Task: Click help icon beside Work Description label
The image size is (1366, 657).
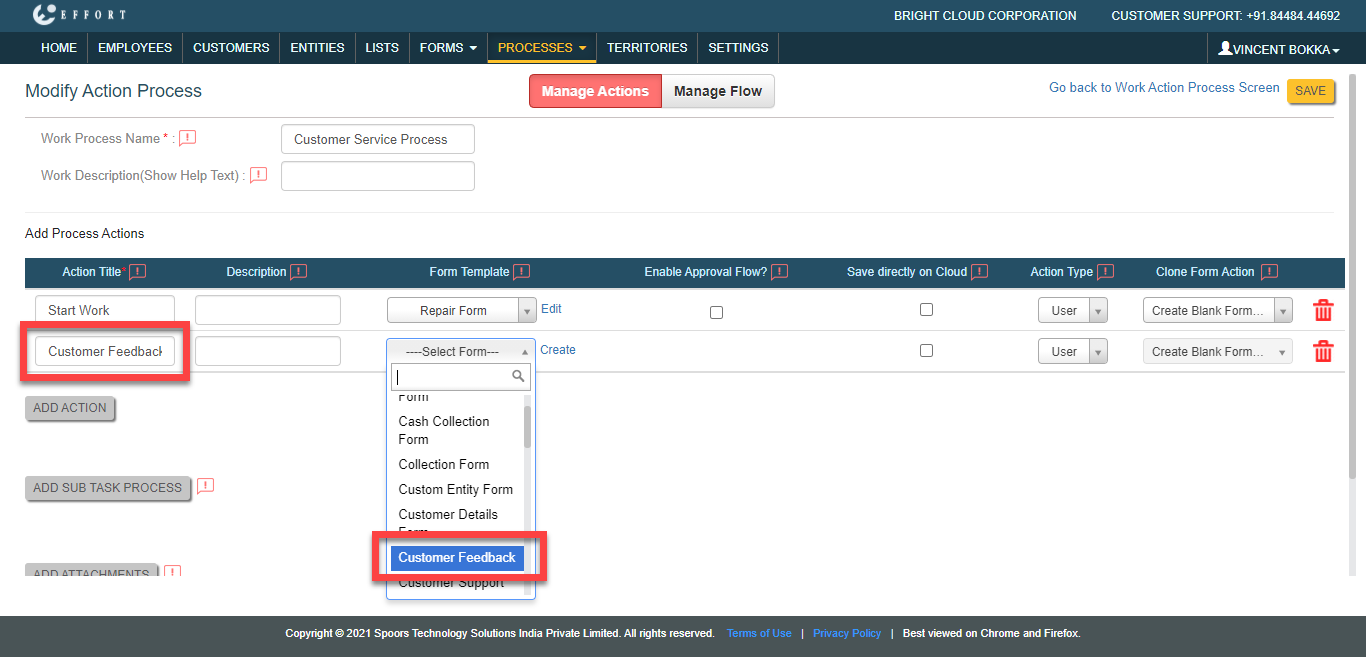Action: 258,175
